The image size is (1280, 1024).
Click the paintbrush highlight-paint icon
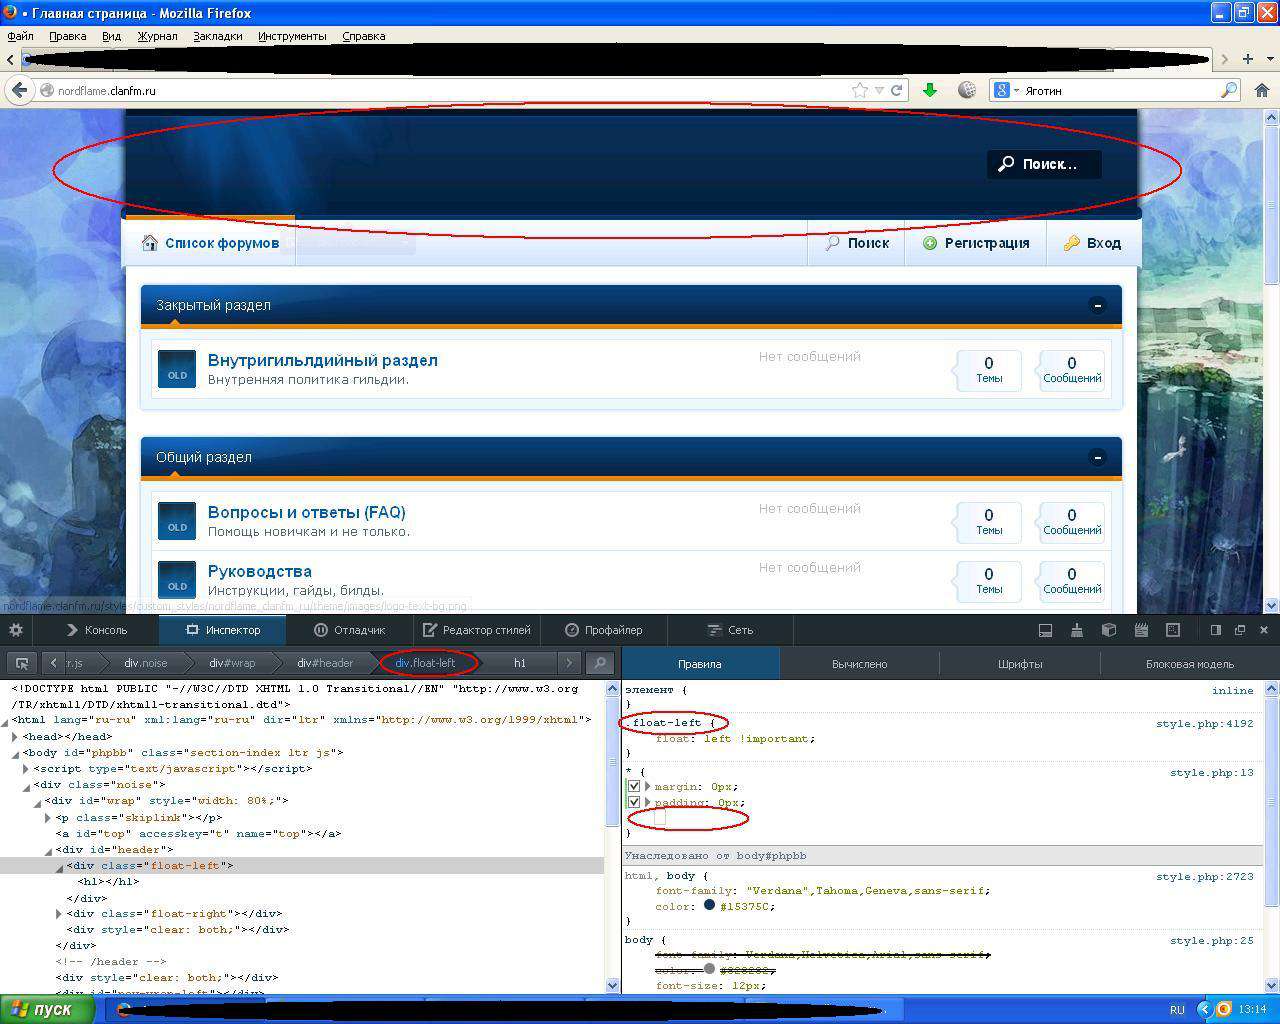click(1077, 630)
